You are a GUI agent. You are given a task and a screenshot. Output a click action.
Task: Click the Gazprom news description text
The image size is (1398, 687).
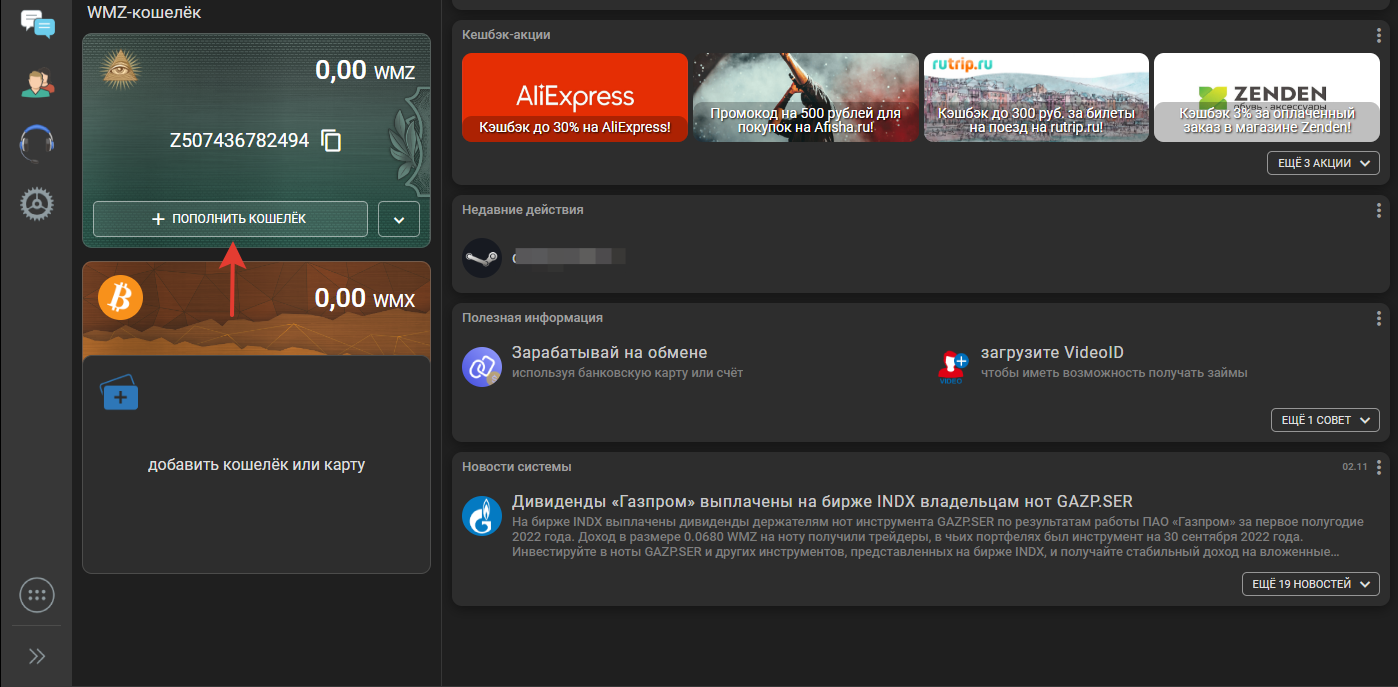click(938, 537)
